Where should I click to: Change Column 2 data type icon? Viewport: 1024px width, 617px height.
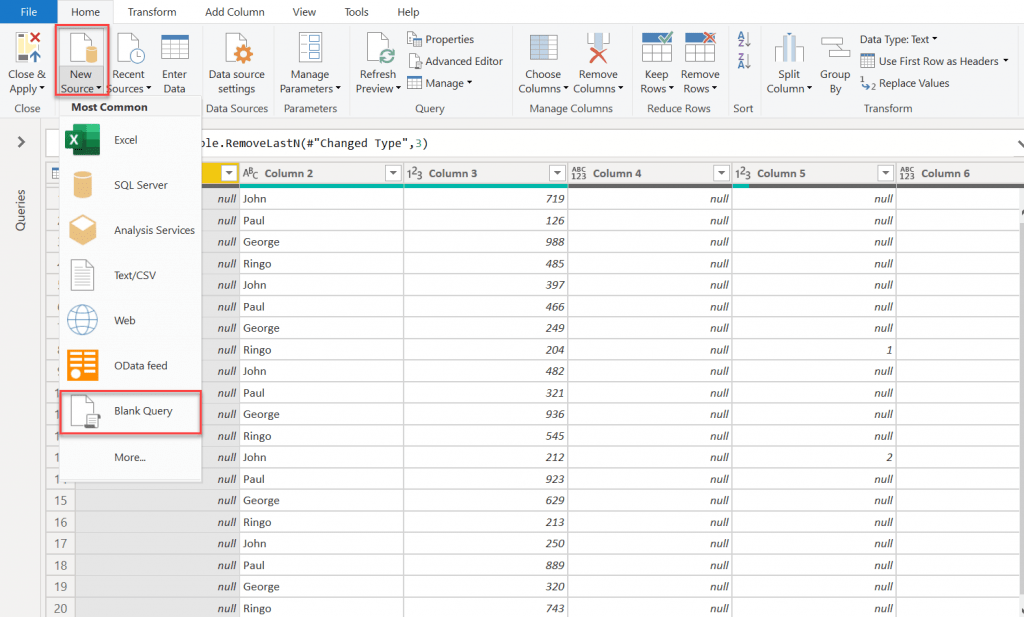250,173
